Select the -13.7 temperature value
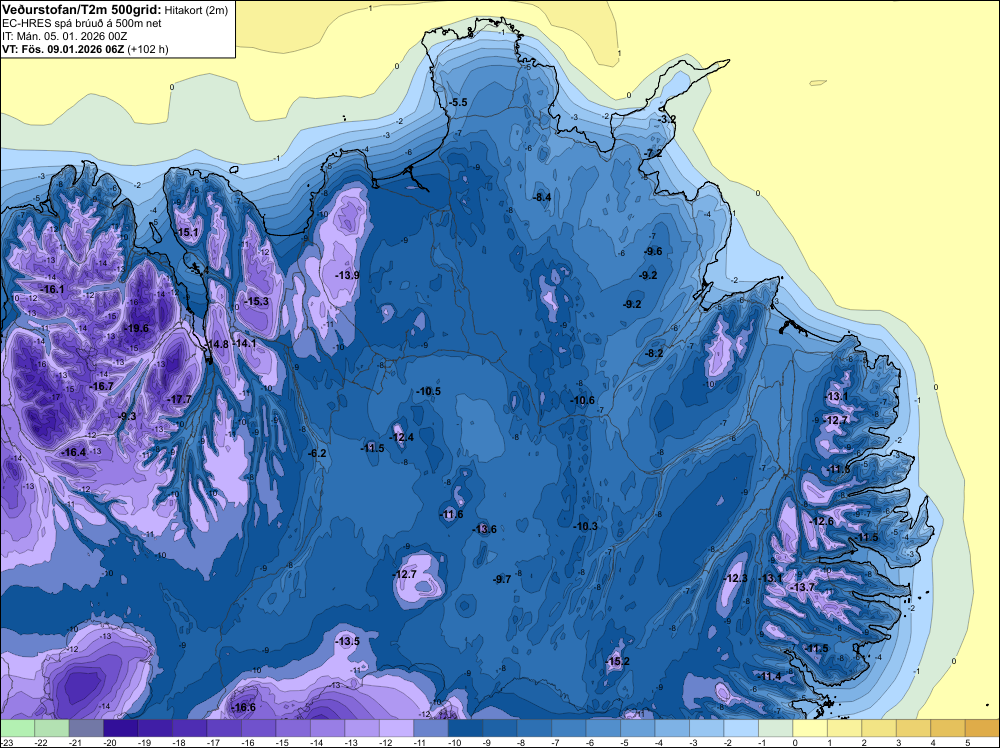This screenshot has height=748, width=1000. (x=802, y=587)
